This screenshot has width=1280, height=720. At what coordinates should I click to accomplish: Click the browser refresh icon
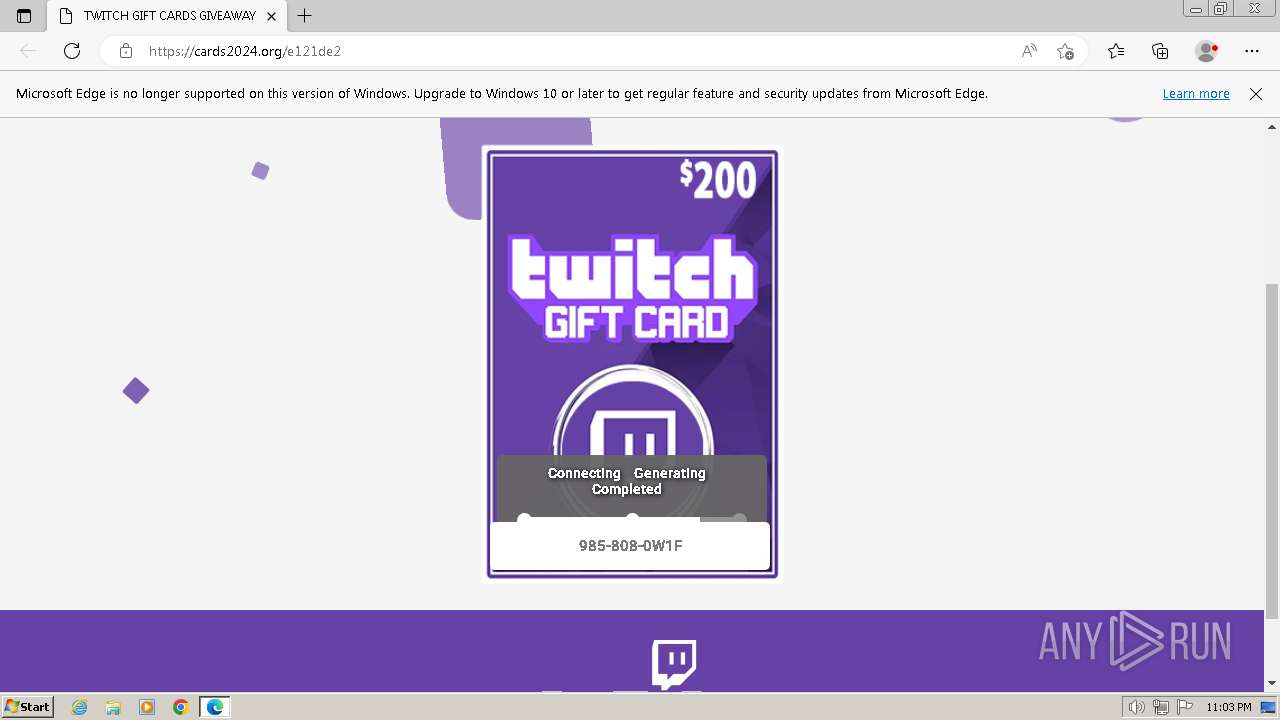(x=72, y=51)
